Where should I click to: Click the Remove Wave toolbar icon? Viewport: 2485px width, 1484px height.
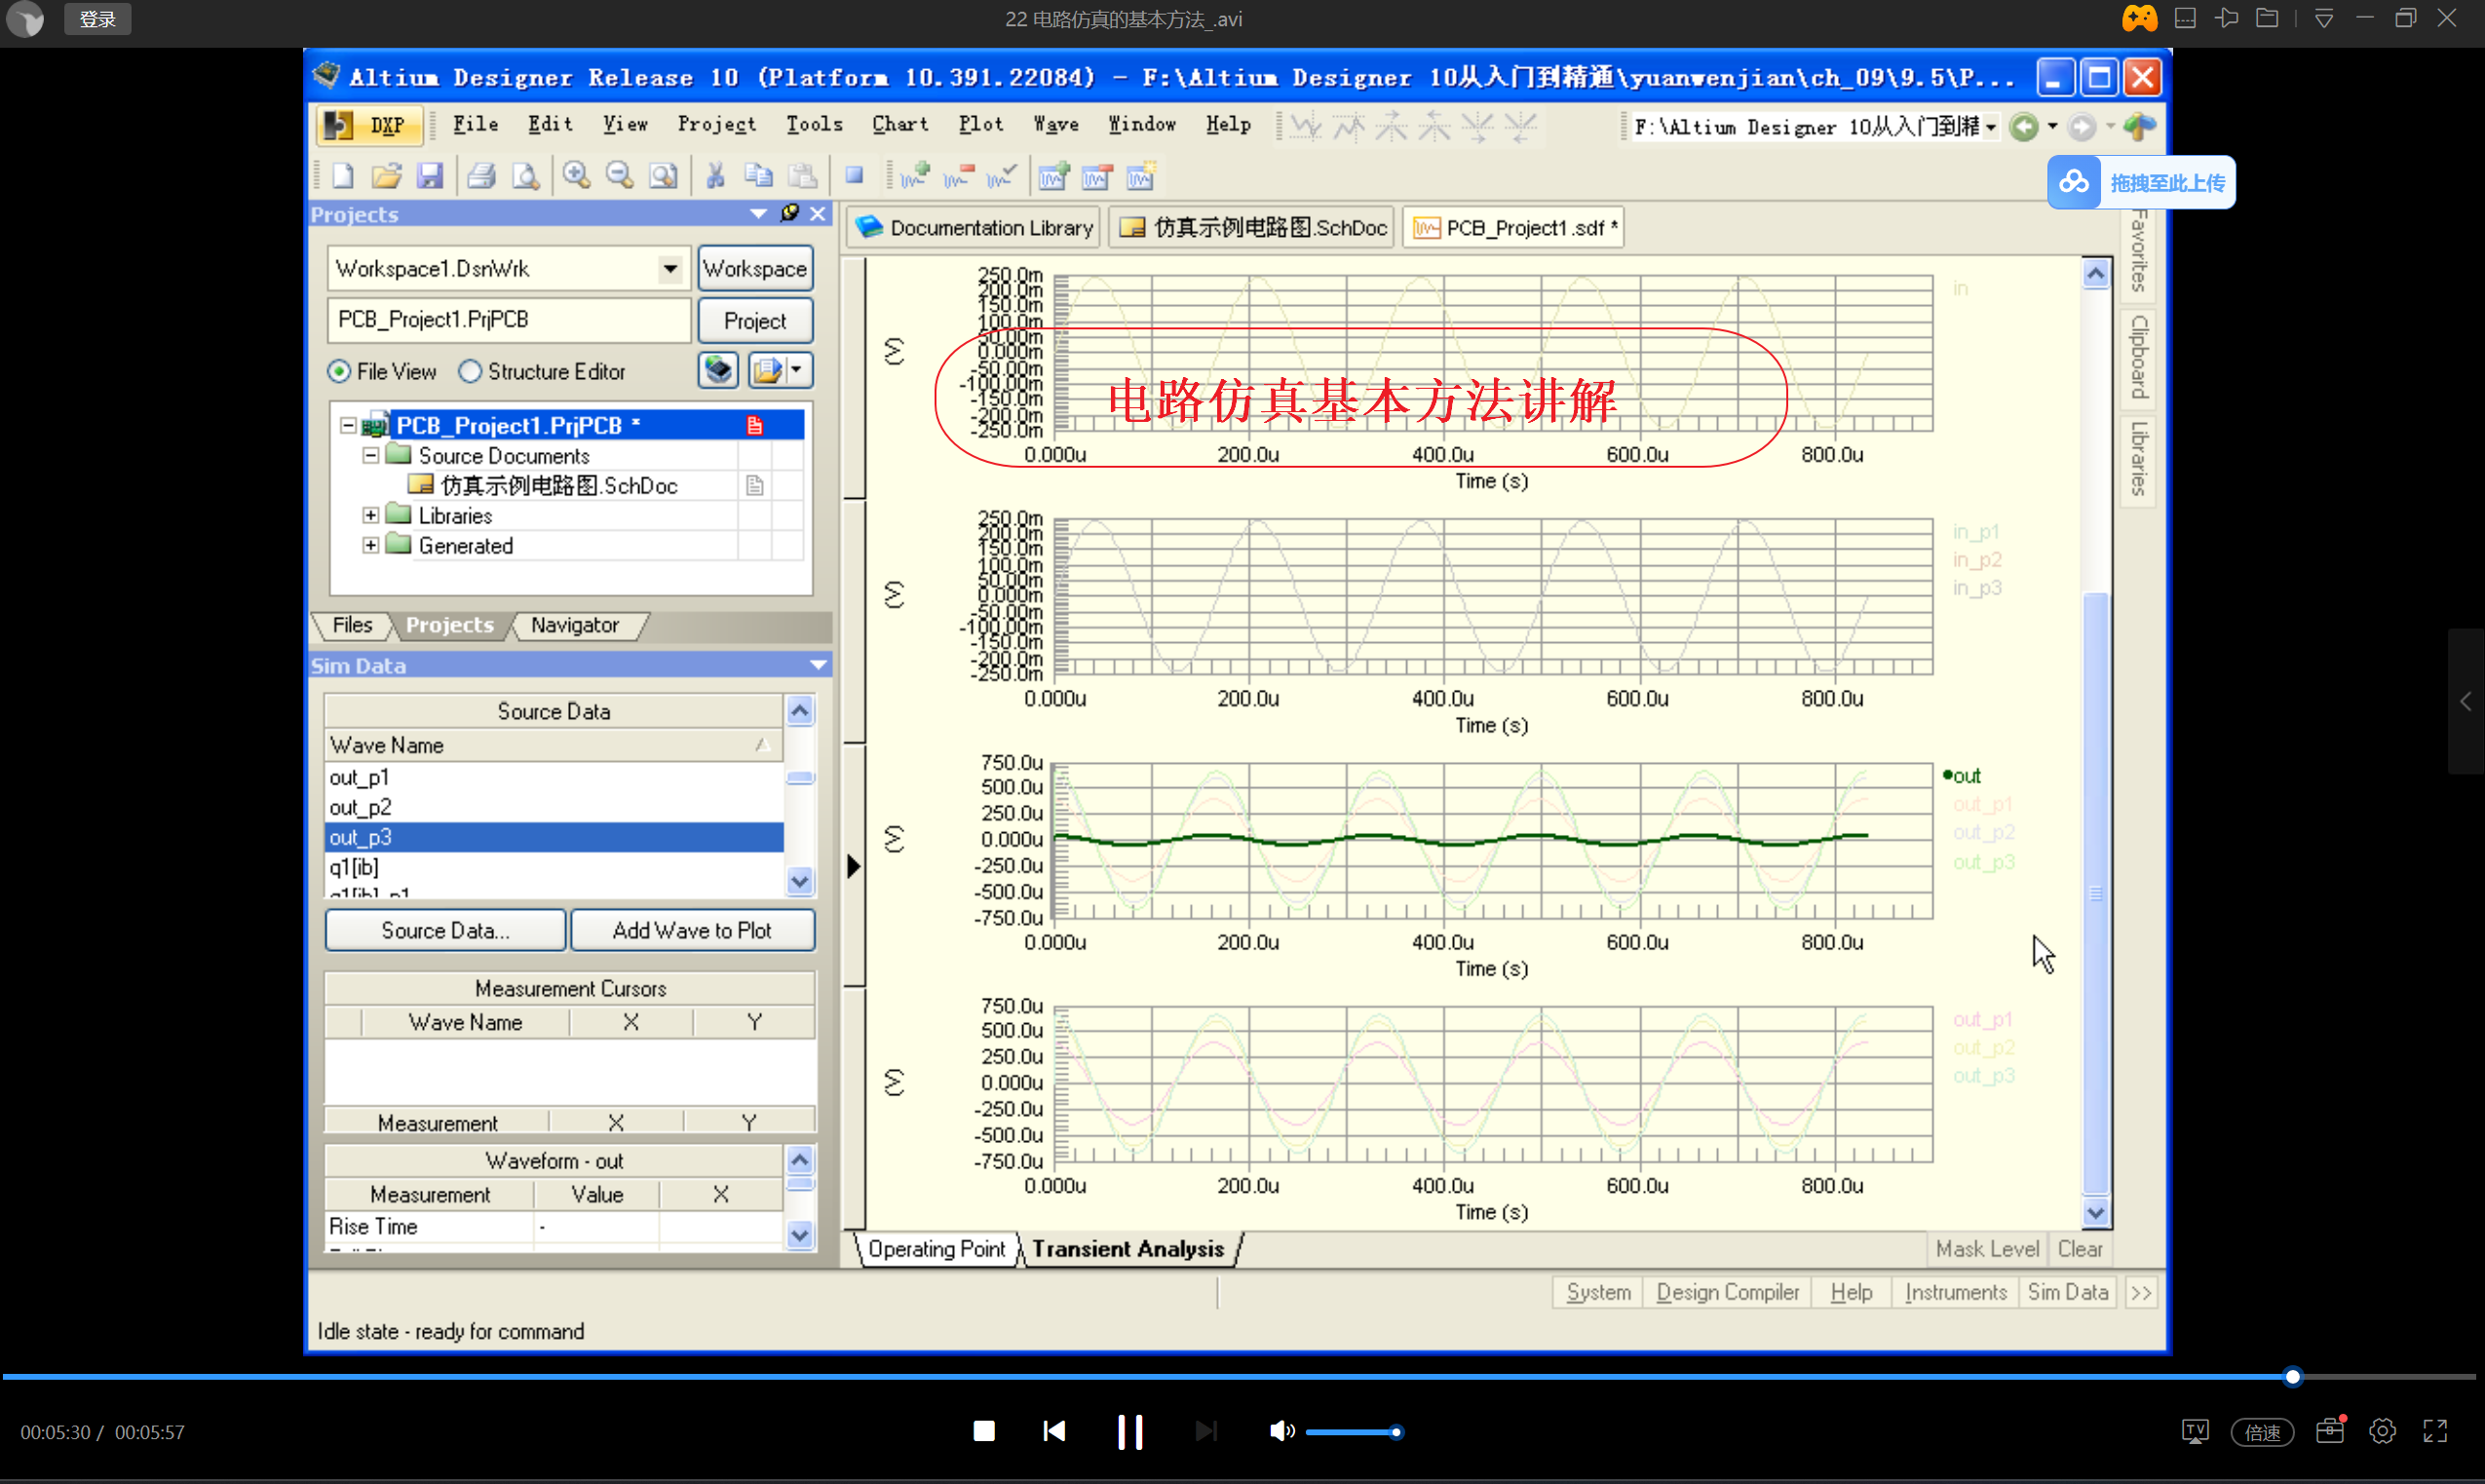958,177
